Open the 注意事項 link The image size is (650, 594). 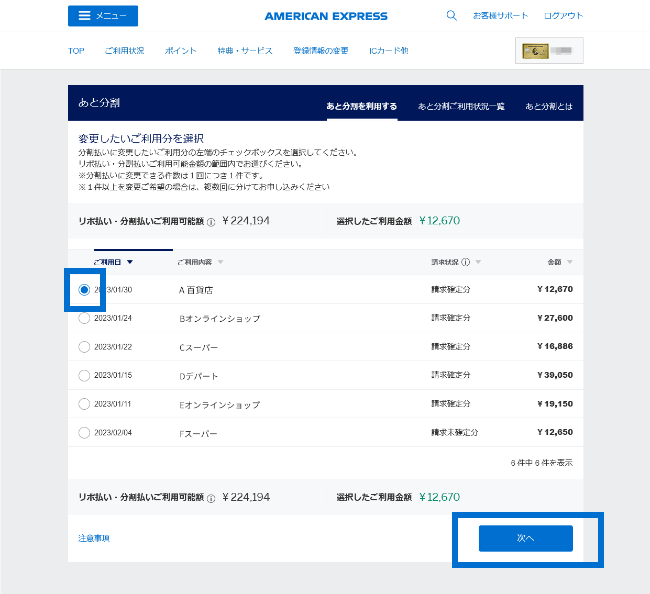[x=94, y=539]
